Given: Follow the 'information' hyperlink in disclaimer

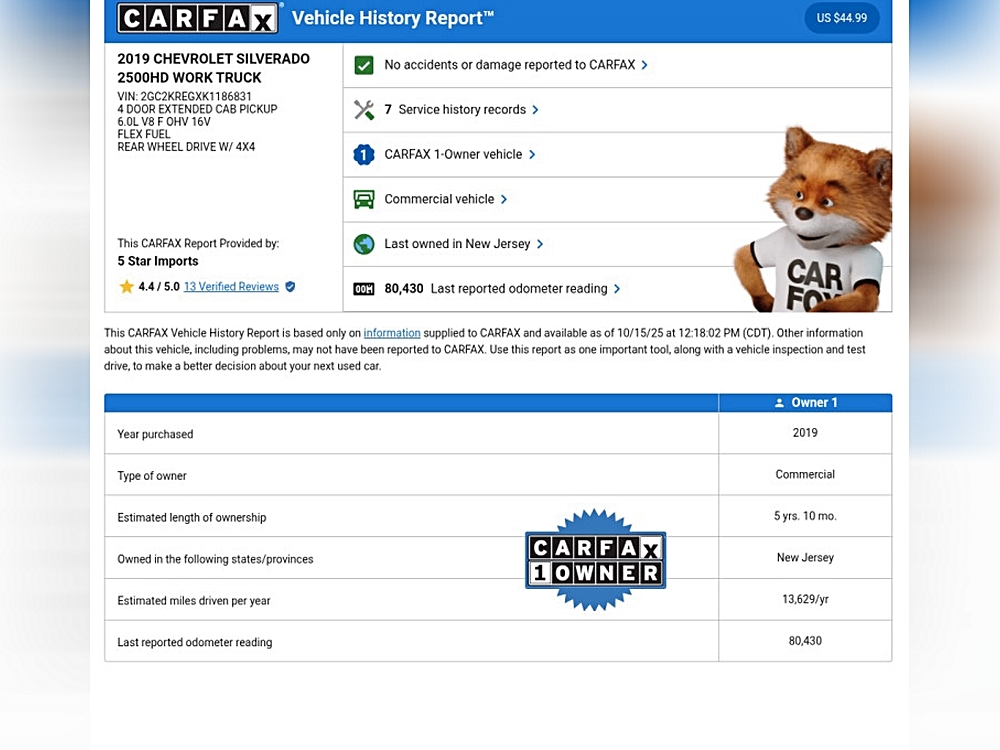Looking at the screenshot, I should pyautogui.click(x=392, y=333).
